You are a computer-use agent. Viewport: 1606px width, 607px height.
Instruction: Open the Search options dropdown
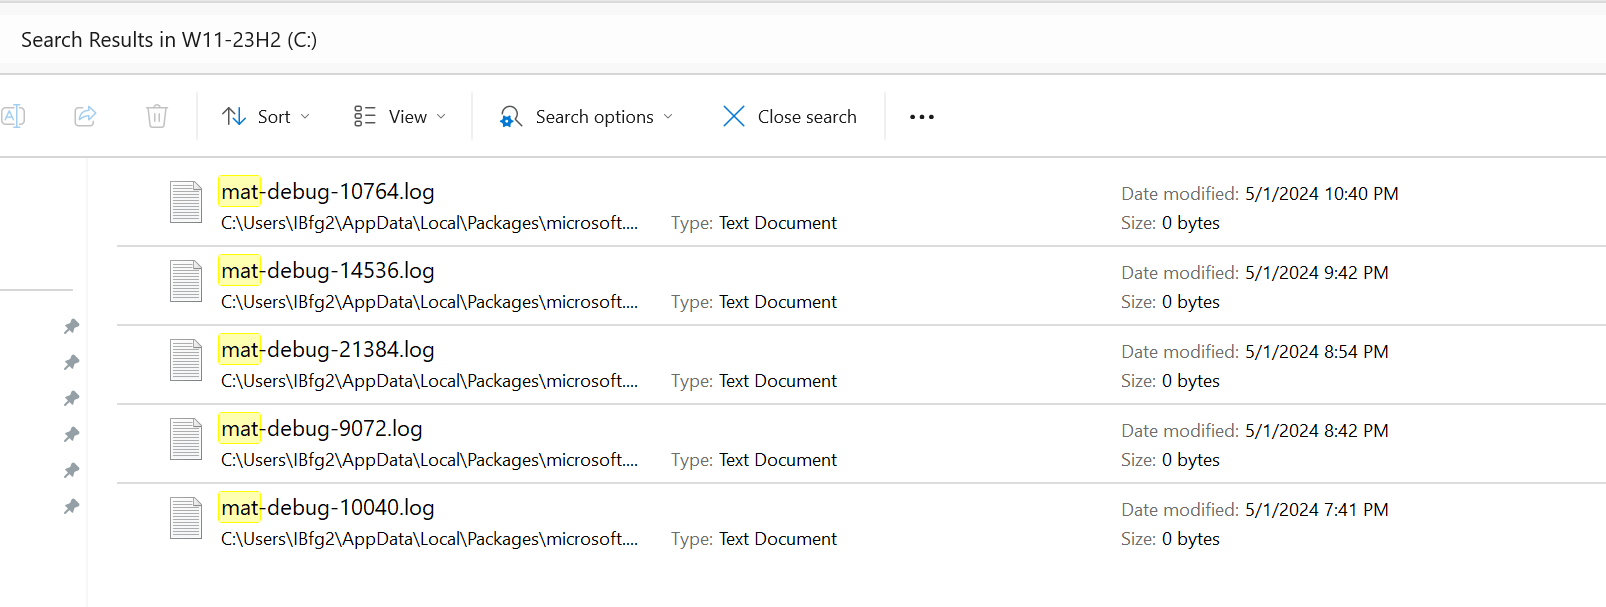pos(586,117)
